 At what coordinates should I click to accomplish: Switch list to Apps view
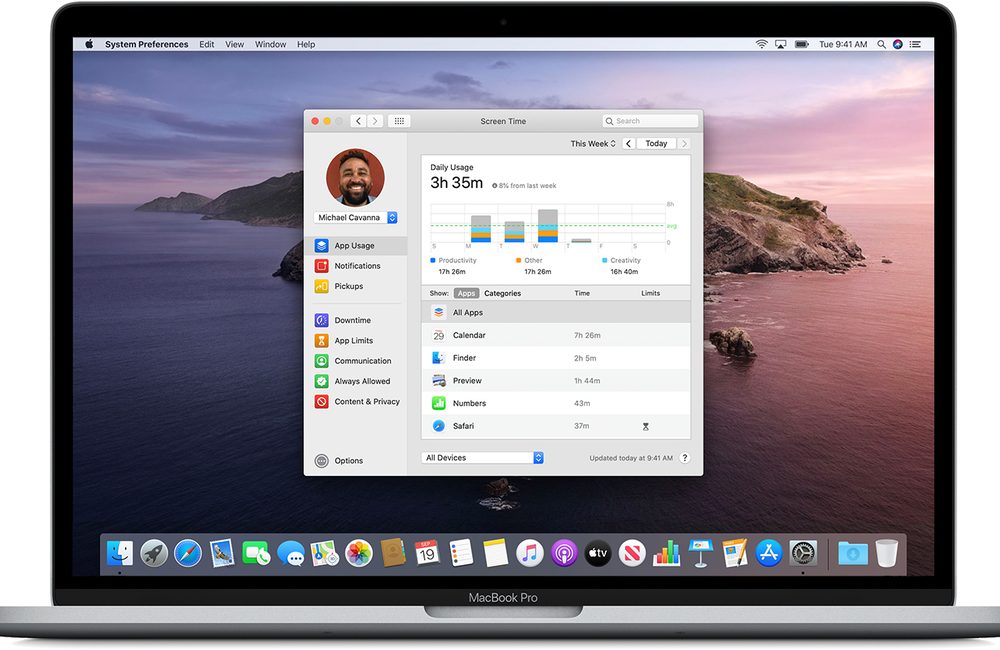[466, 293]
